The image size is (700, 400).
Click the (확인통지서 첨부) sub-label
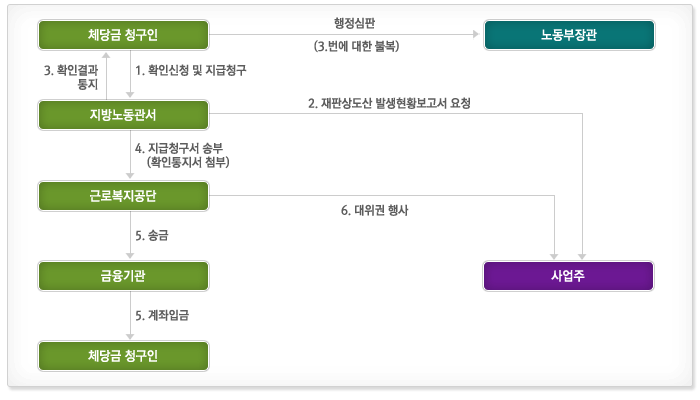[189, 161]
